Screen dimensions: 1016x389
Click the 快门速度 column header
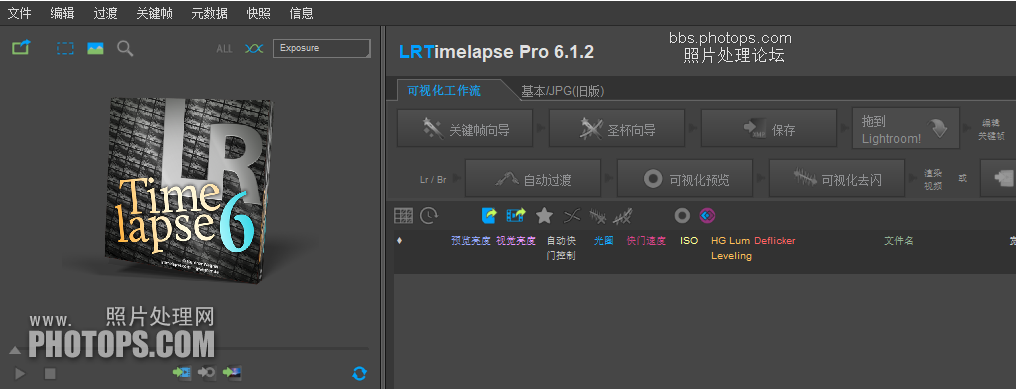[x=646, y=241]
